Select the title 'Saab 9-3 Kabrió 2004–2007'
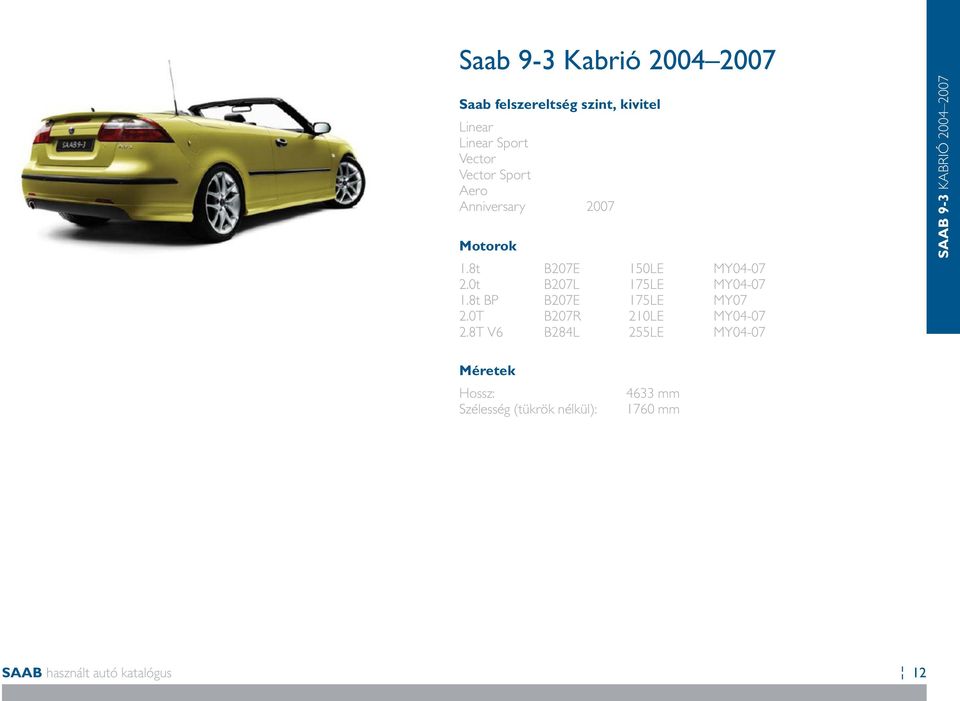This screenshot has height=701, width=960. 617,61
